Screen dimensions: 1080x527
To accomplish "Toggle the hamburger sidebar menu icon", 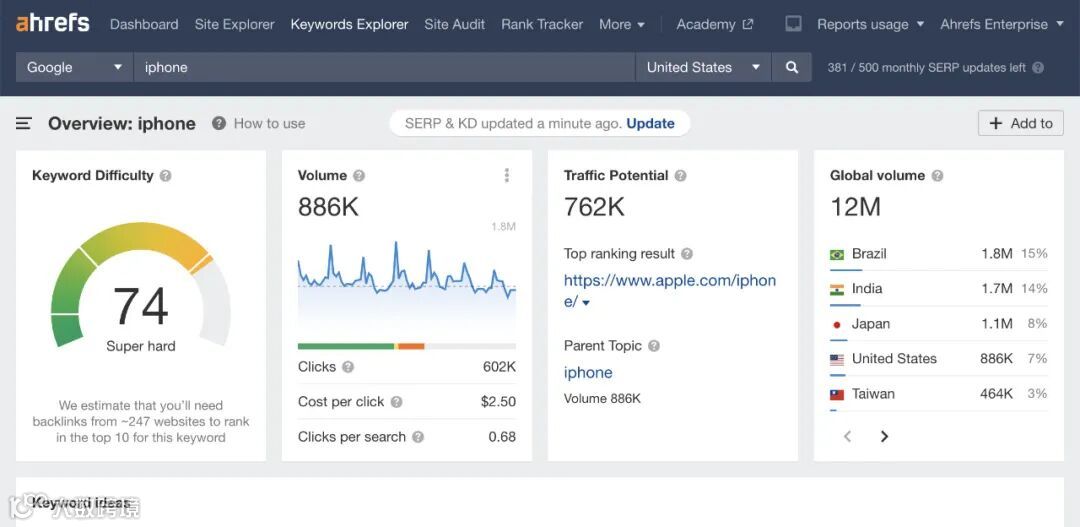I will [24, 124].
